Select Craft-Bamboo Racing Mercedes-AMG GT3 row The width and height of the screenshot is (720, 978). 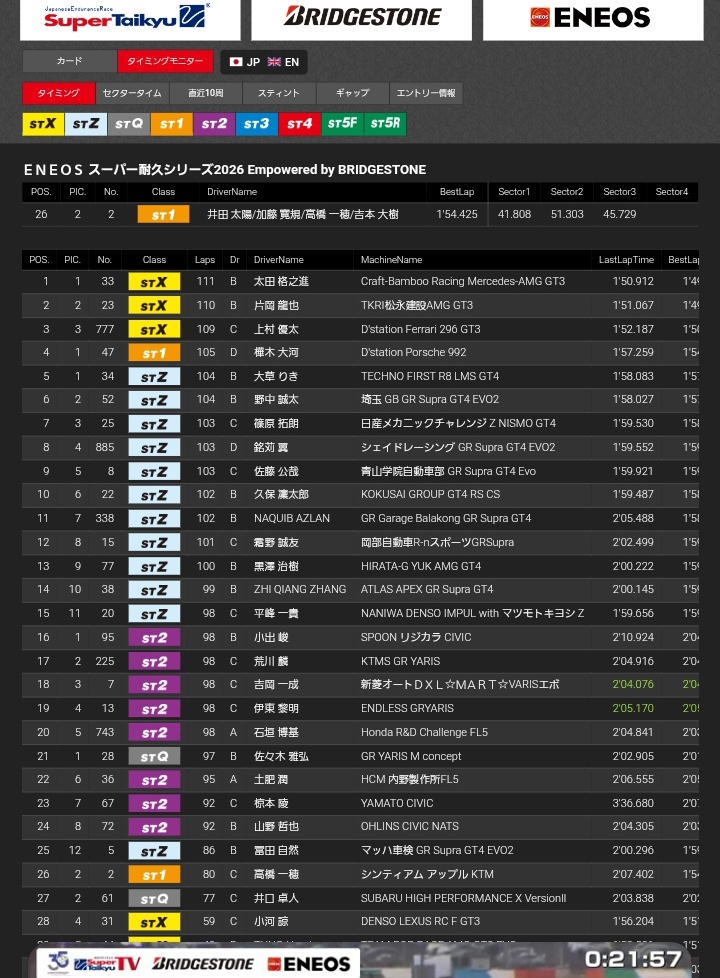[x=361, y=281]
